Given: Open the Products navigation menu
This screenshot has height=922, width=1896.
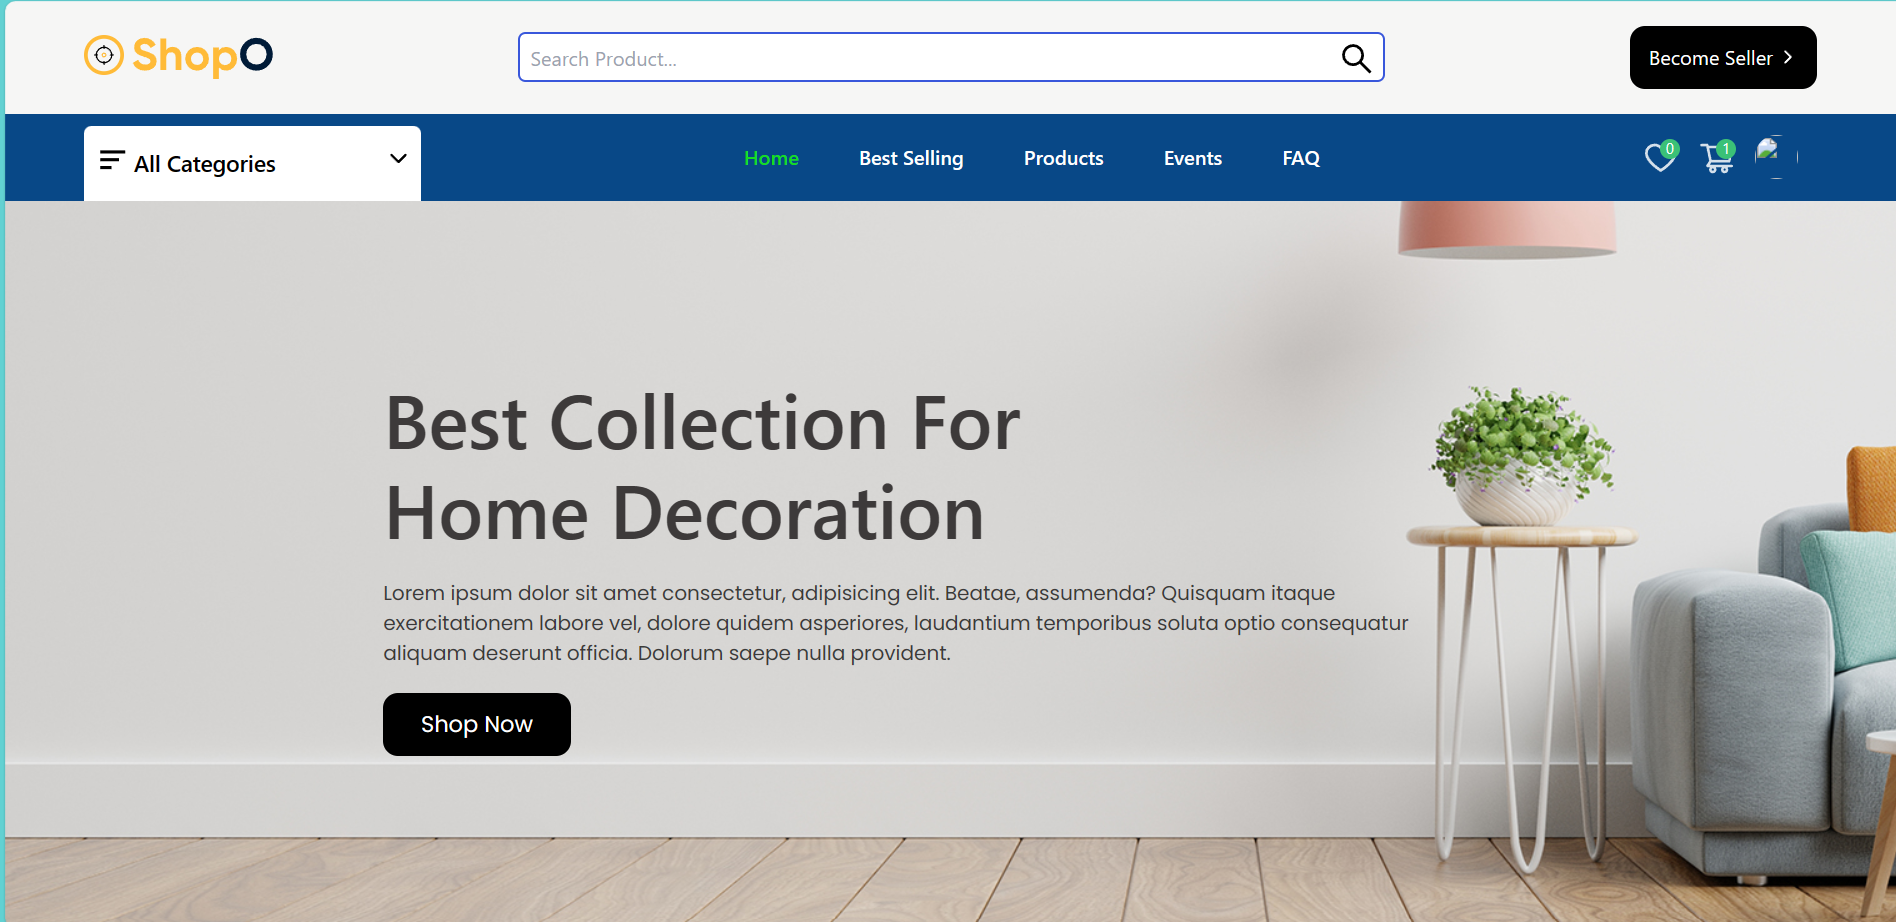Looking at the screenshot, I should click(1063, 158).
